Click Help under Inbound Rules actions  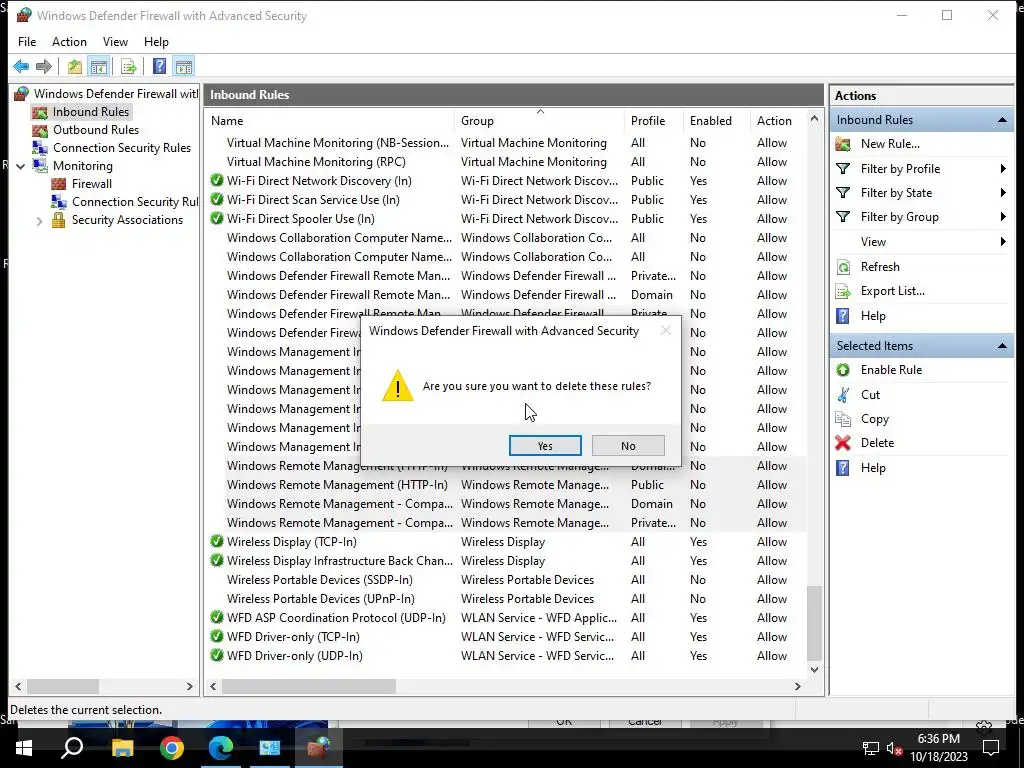(872, 316)
